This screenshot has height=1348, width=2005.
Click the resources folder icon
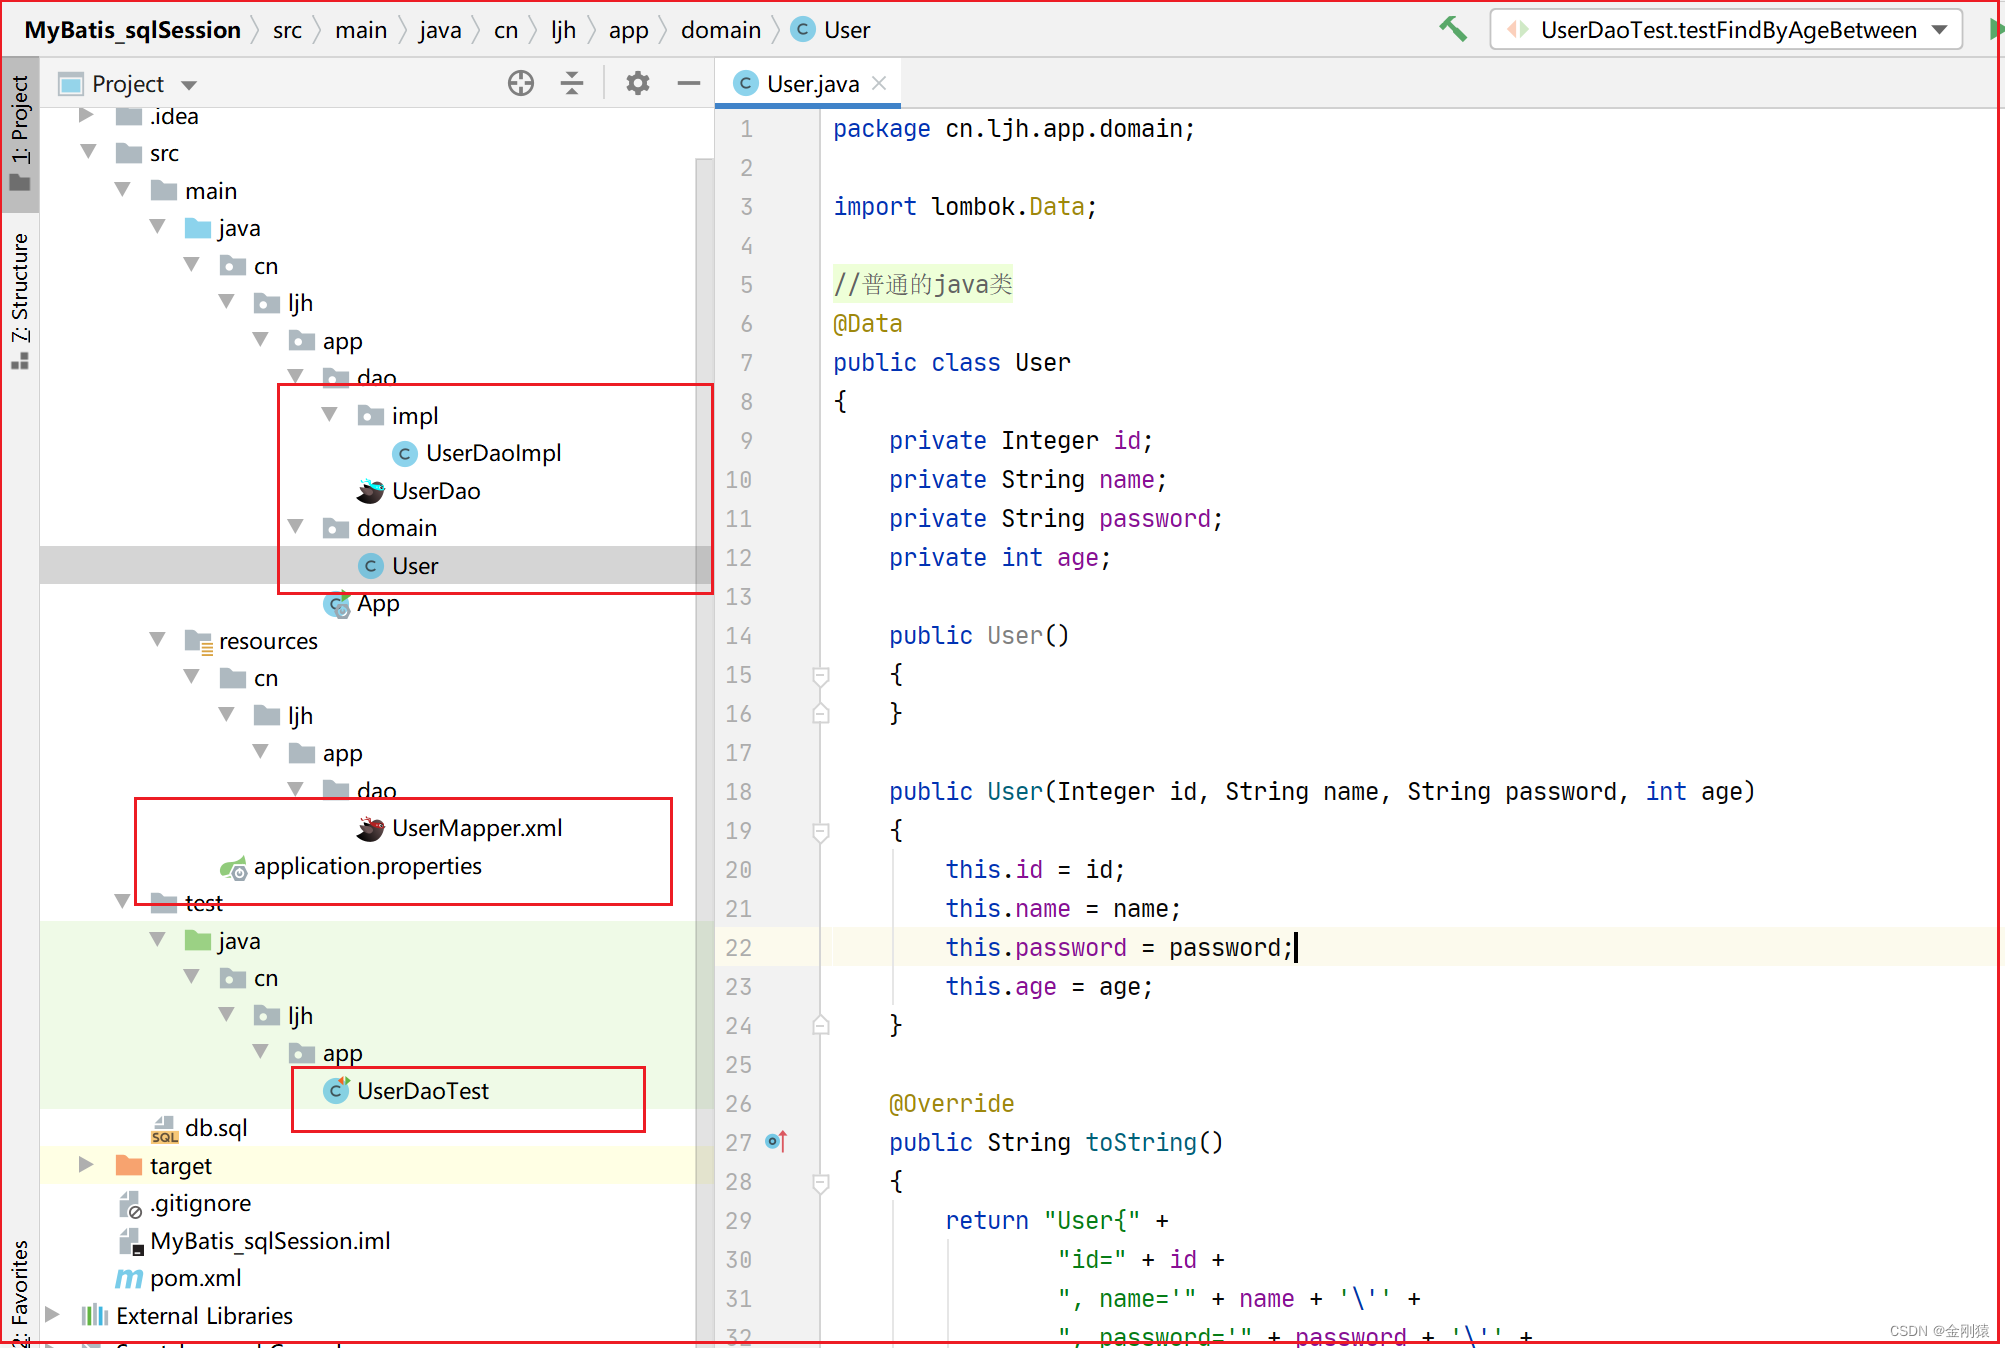coord(198,641)
